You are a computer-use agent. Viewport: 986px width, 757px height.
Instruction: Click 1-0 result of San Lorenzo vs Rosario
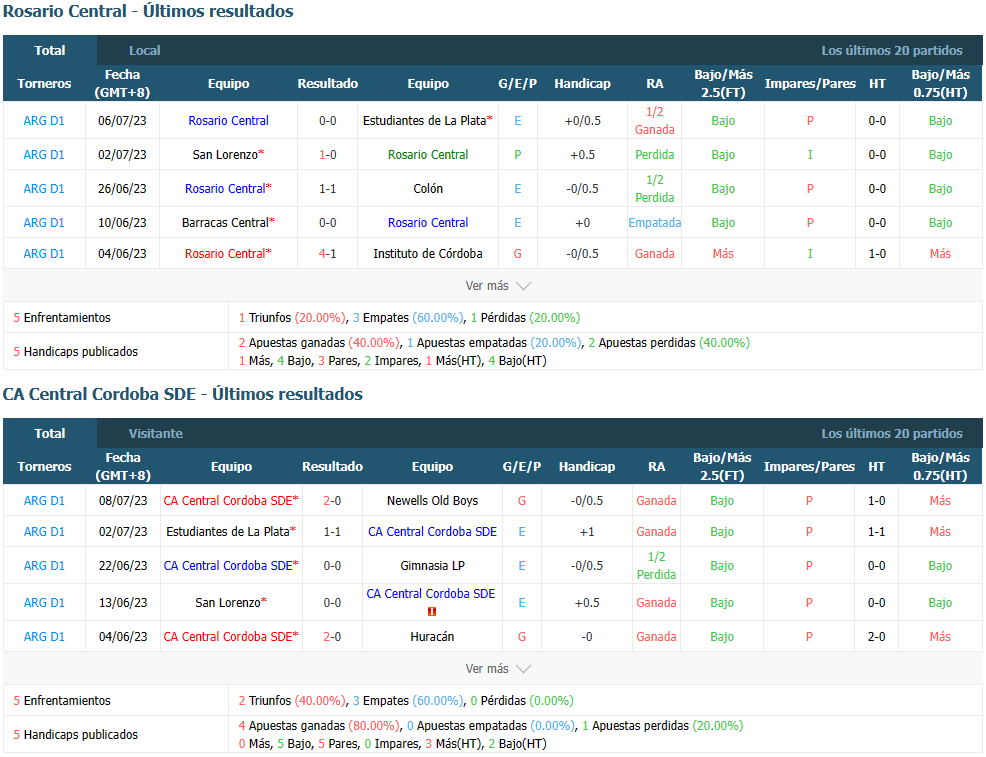click(328, 155)
